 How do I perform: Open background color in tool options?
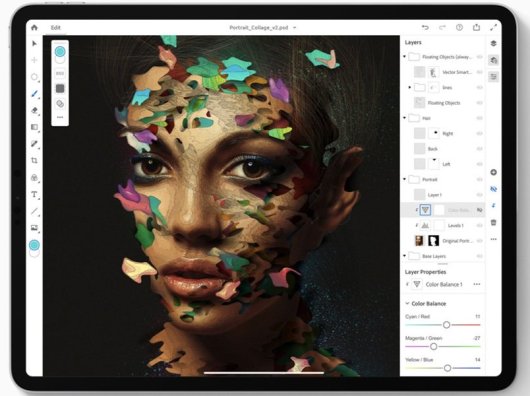[x=60, y=60]
